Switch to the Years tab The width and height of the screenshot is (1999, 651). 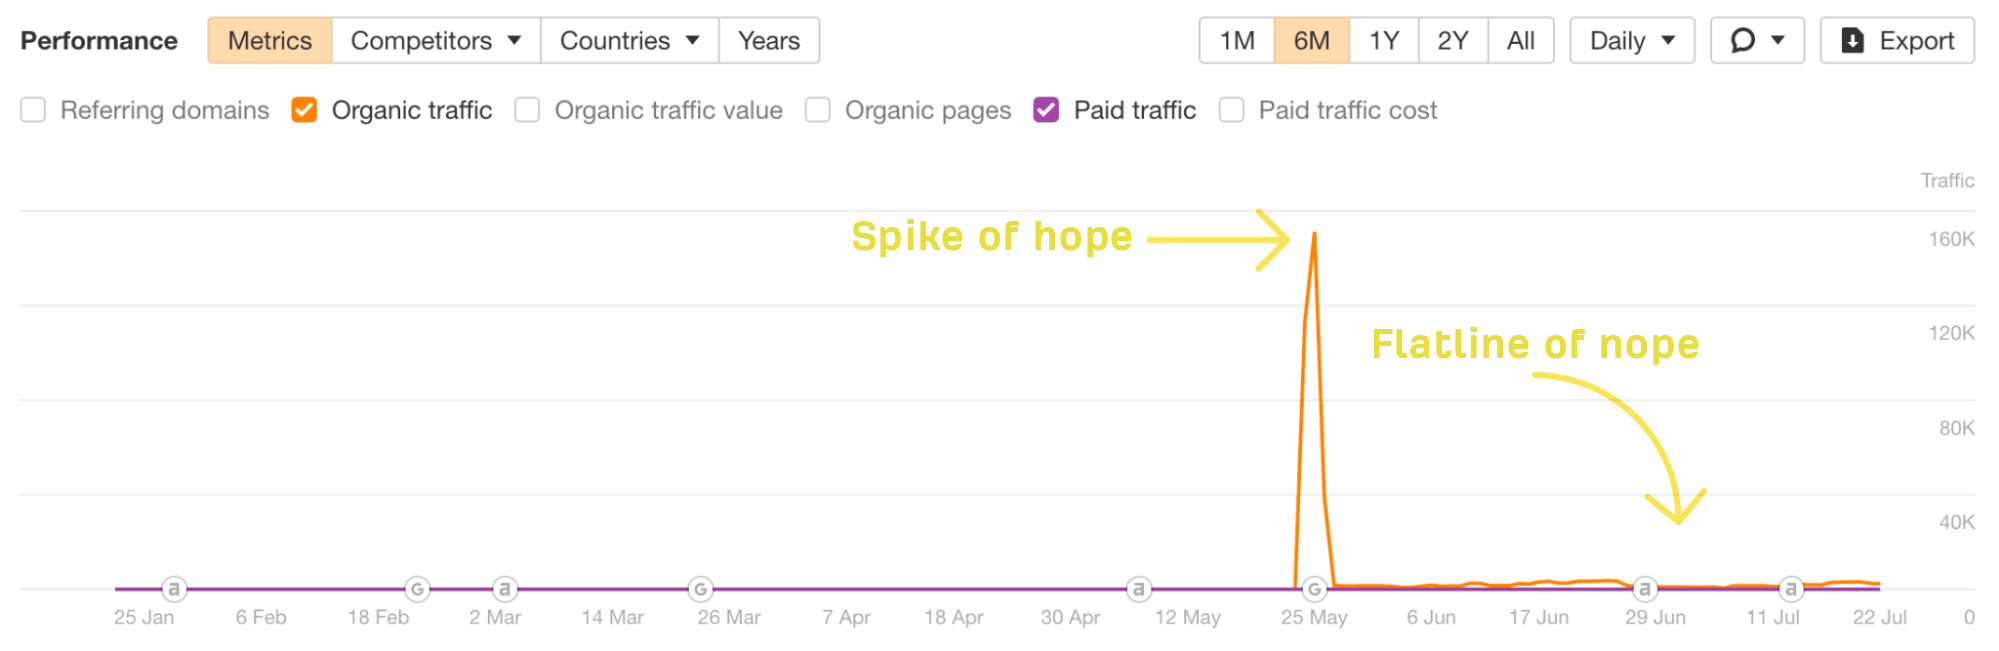pyautogui.click(x=768, y=41)
